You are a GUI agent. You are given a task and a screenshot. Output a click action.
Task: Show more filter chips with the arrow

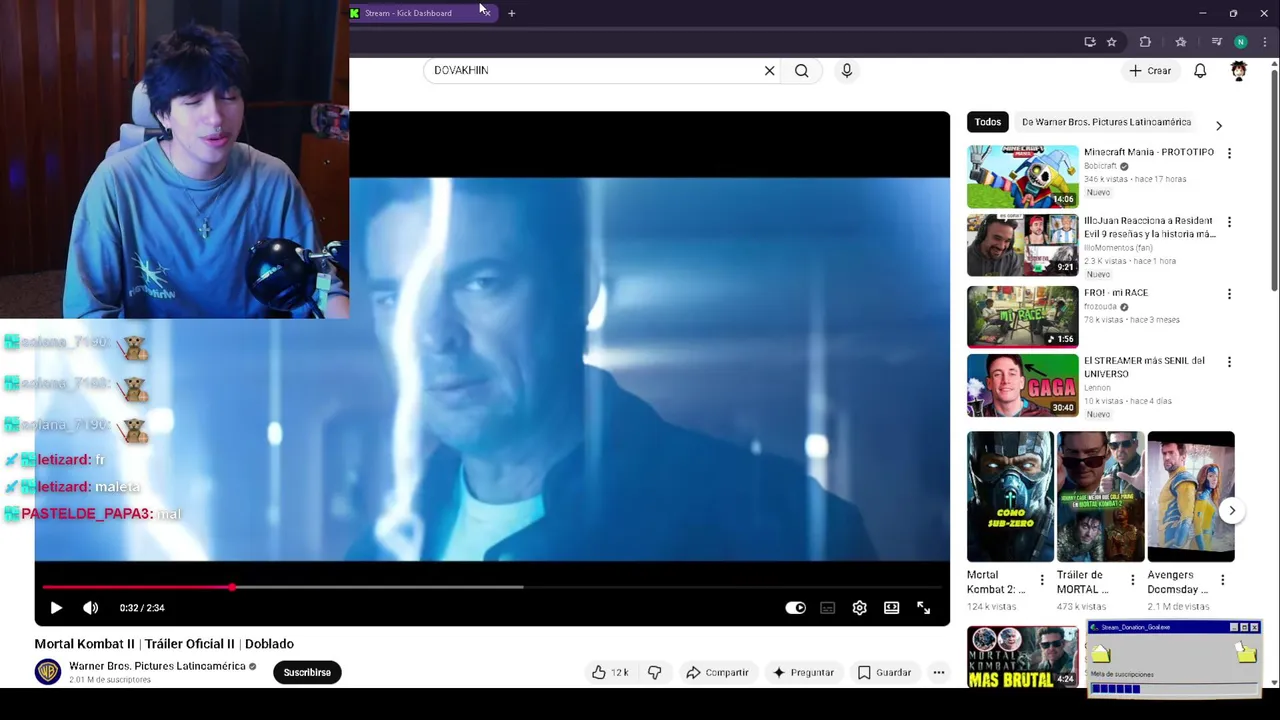(1218, 125)
